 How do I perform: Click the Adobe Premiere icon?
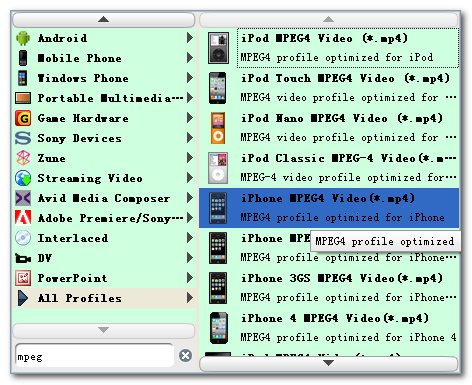click(23, 218)
